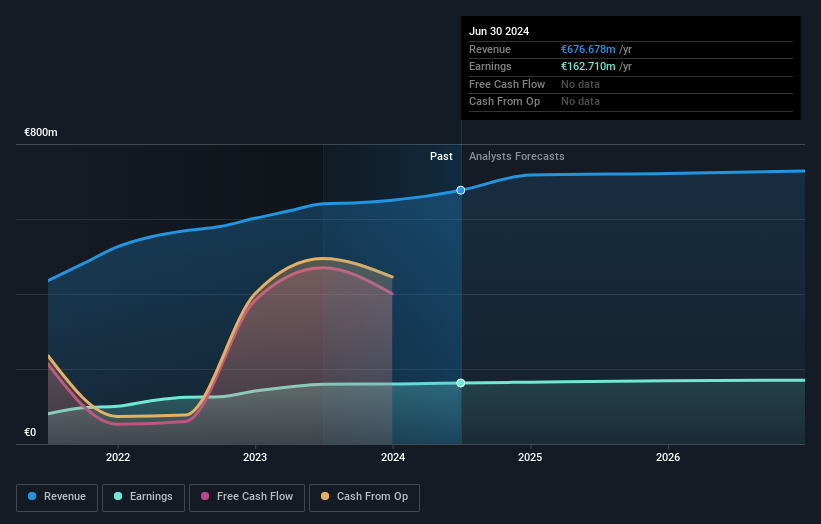Click the €0 y-axis label

[30, 432]
